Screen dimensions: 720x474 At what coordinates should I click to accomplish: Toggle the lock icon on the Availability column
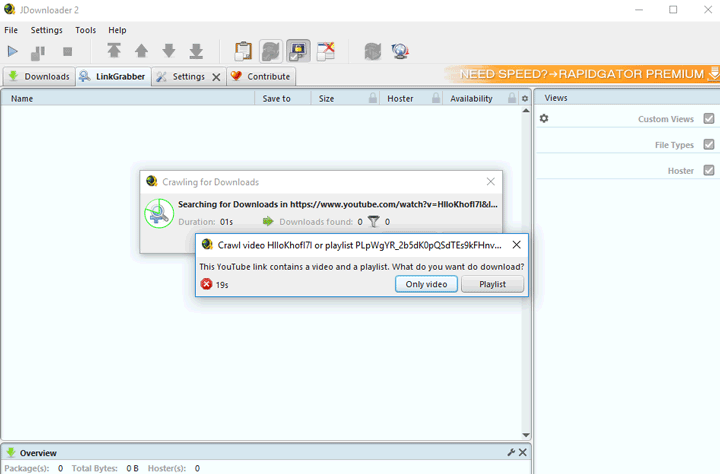click(512, 98)
